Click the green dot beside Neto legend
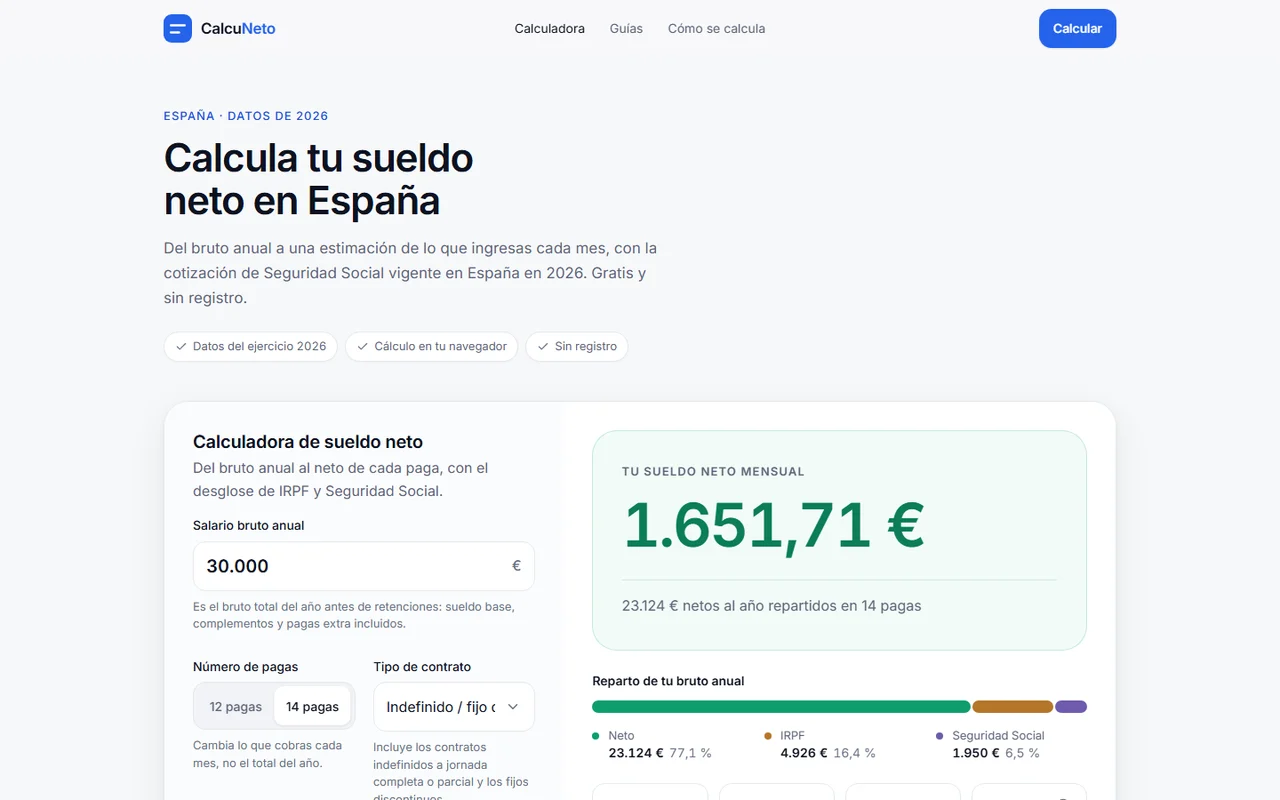The width and height of the screenshot is (1280, 800). pos(596,736)
